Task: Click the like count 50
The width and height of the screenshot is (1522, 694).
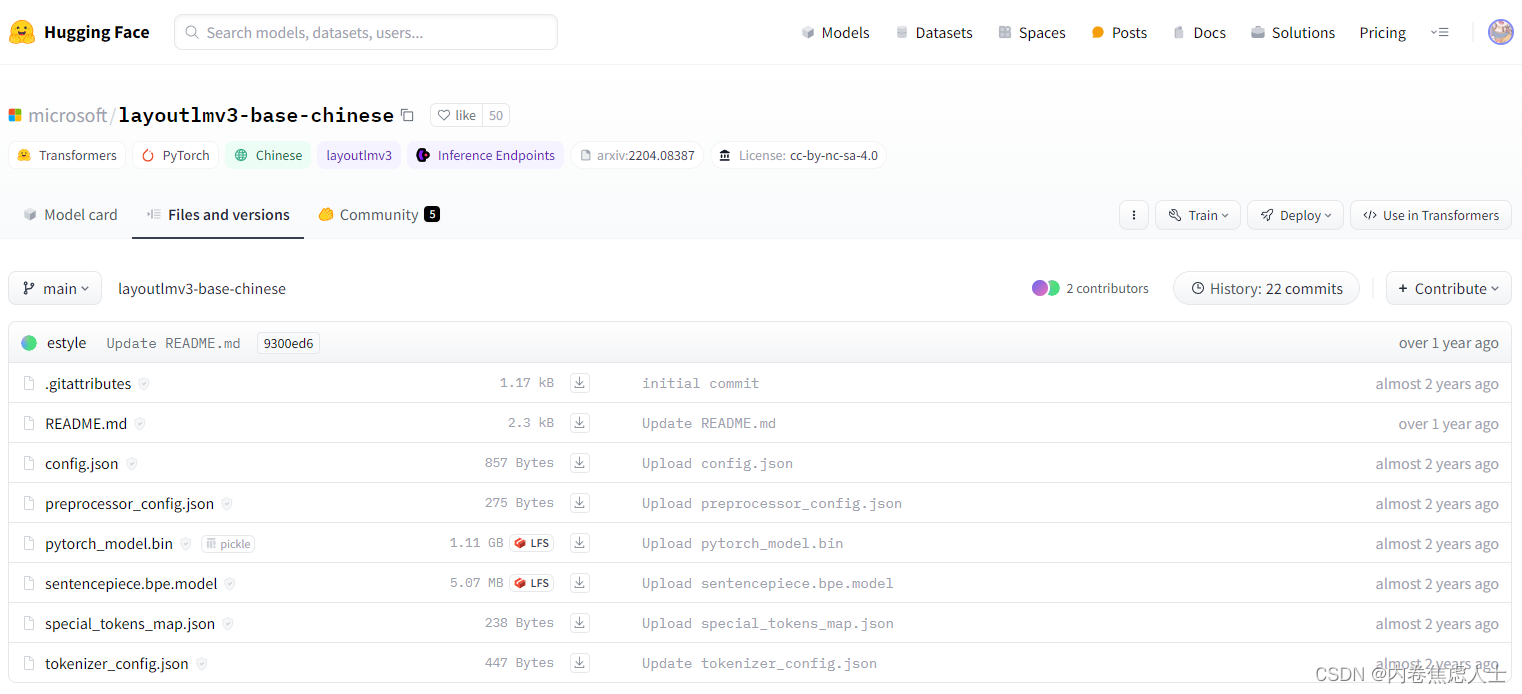Action: 495,115
